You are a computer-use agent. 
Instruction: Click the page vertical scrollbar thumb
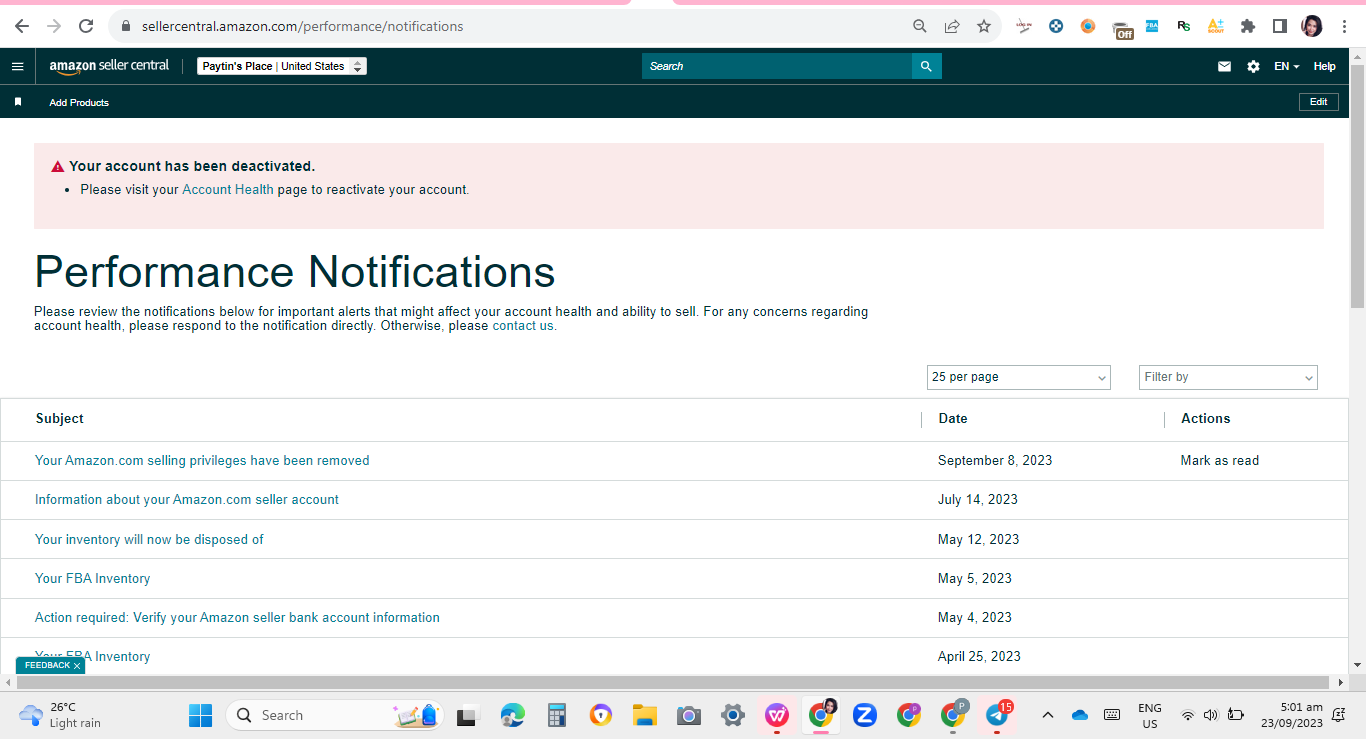coord(1357,185)
